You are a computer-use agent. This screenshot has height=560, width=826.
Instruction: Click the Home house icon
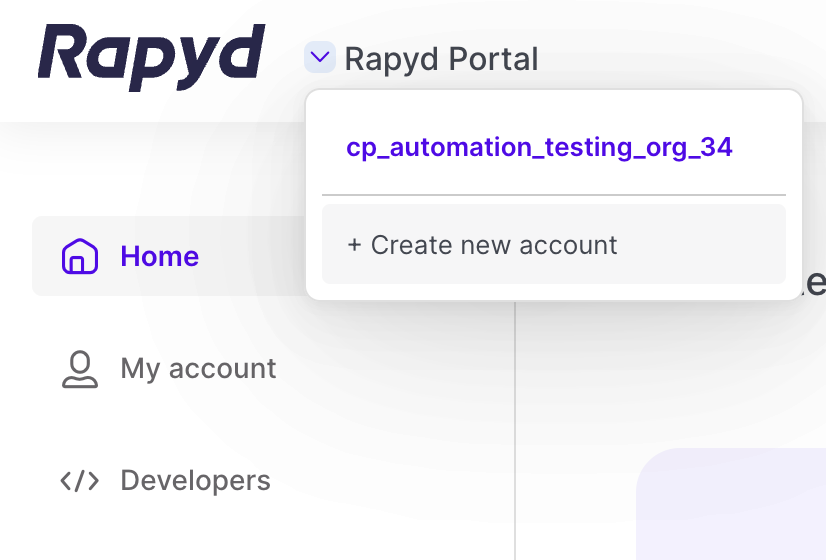(80, 256)
